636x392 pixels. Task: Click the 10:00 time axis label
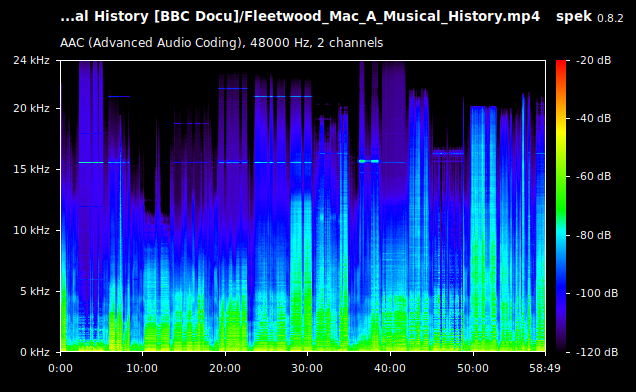pos(142,368)
